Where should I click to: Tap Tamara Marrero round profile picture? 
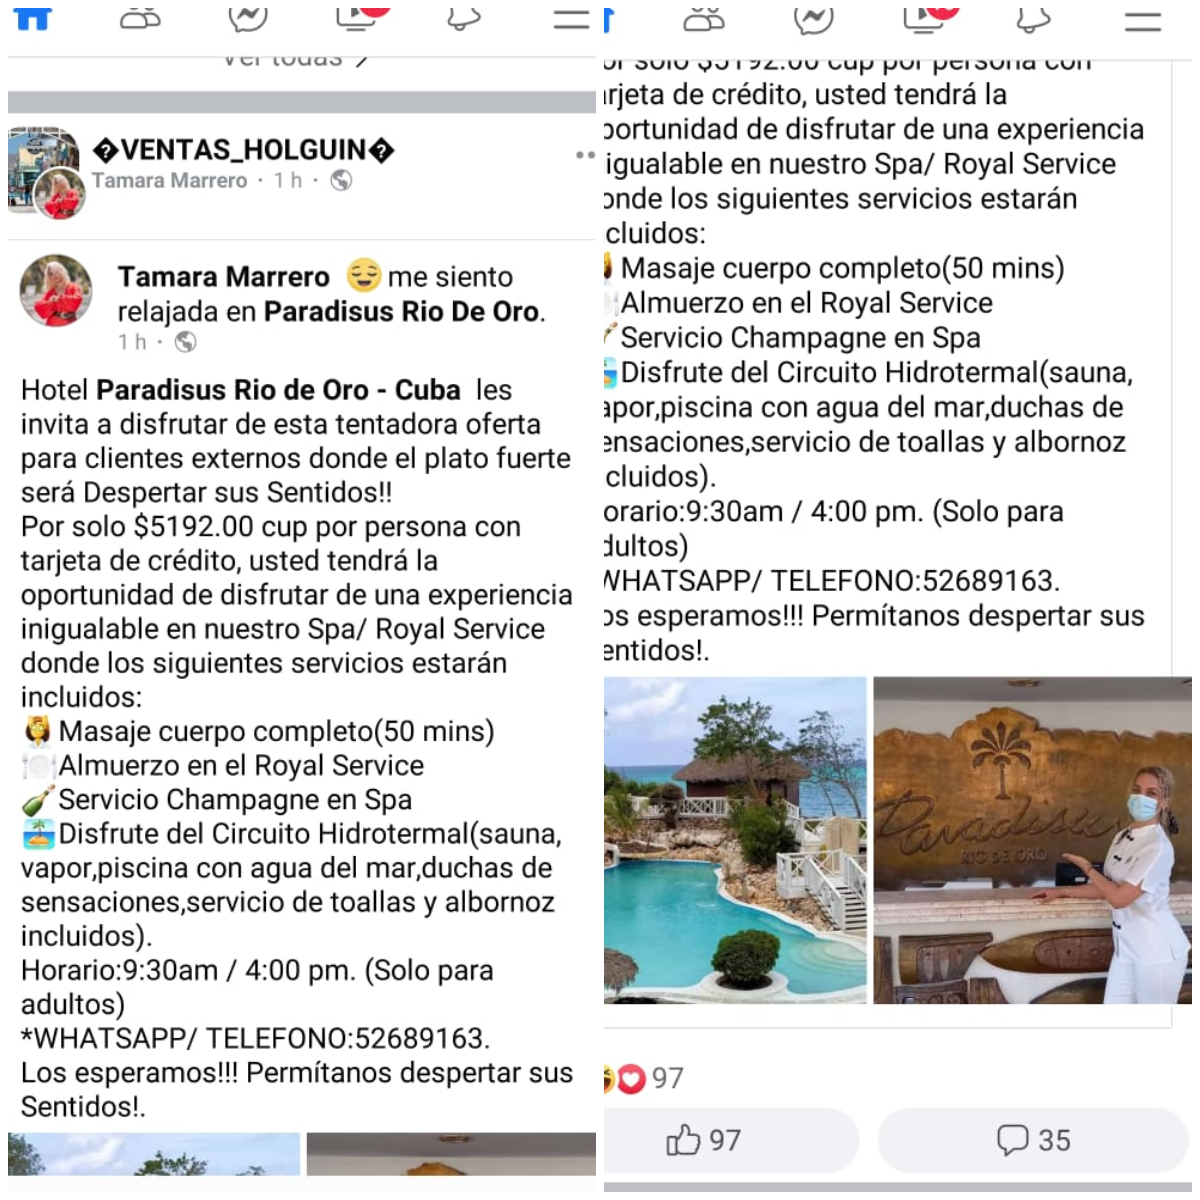(x=57, y=290)
